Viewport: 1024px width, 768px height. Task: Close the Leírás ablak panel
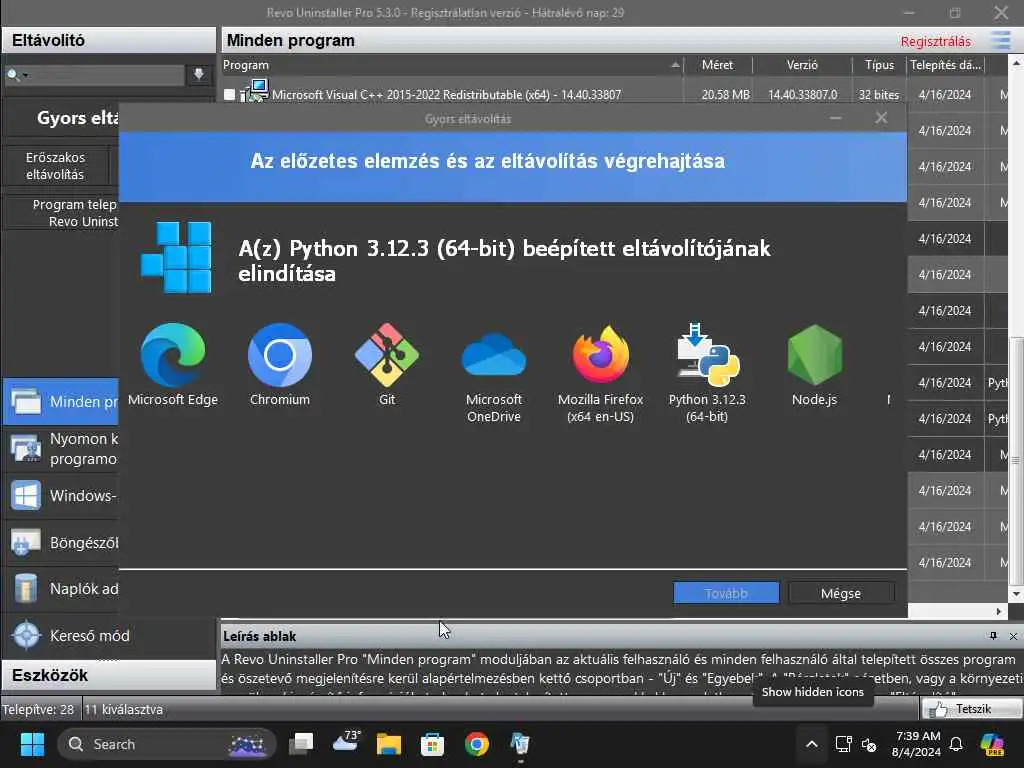[1013, 635]
